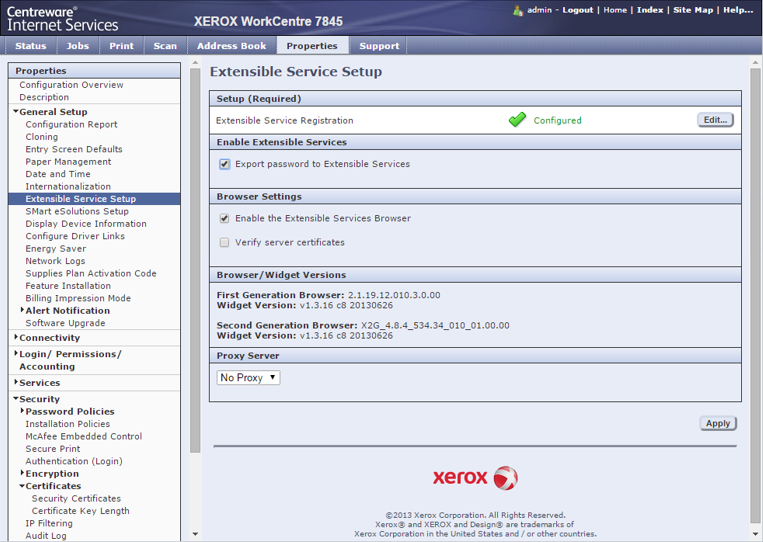Open the Site Map link
Screen dimensions: 763x542
click(x=693, y=10)
